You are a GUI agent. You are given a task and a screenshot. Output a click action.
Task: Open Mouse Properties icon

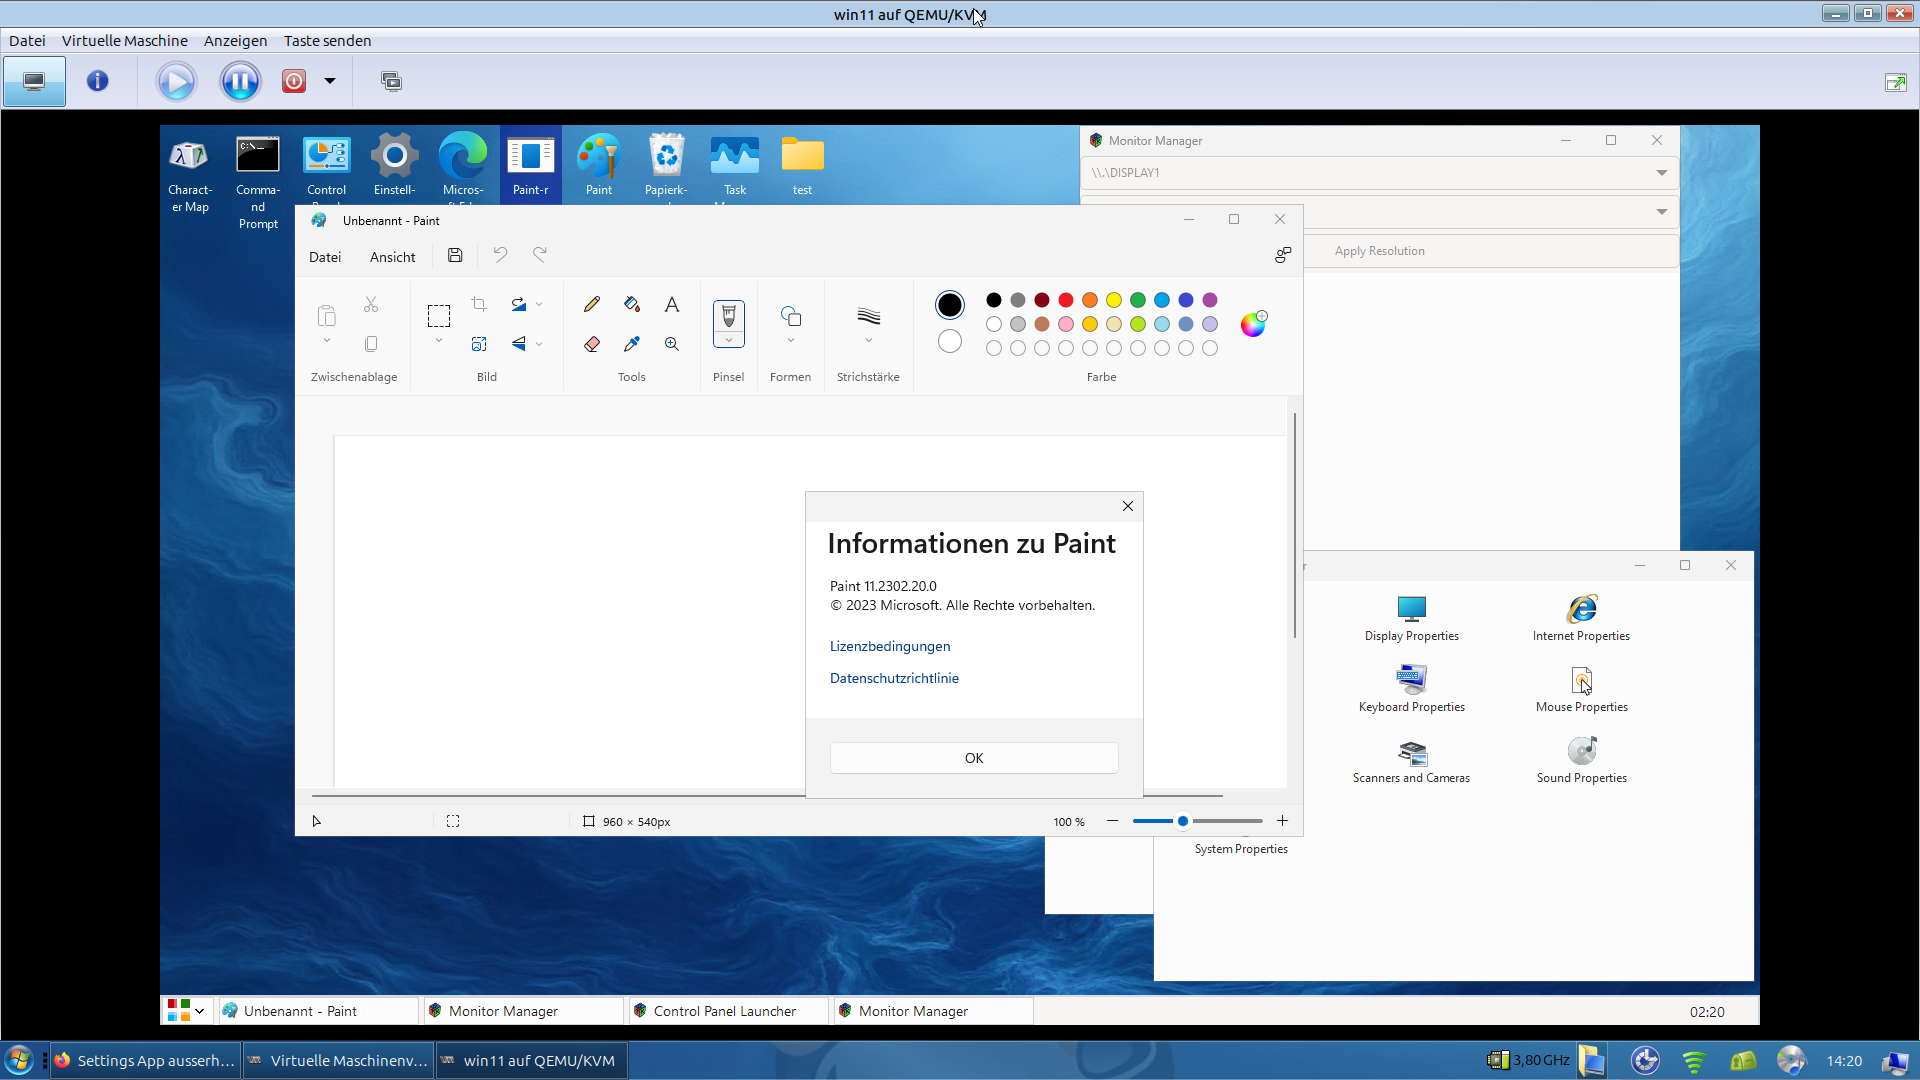(x=1581, y=689)
